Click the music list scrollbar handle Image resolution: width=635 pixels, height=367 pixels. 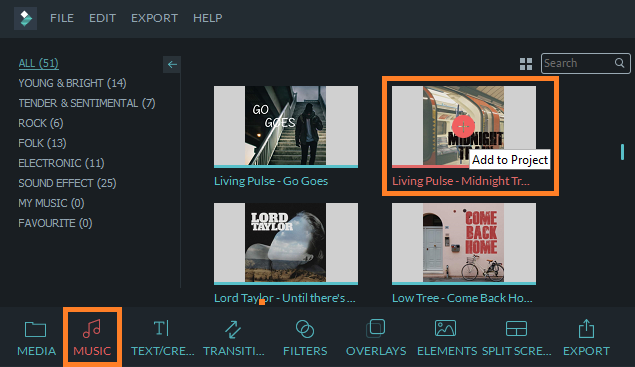(x=622, y=152)
